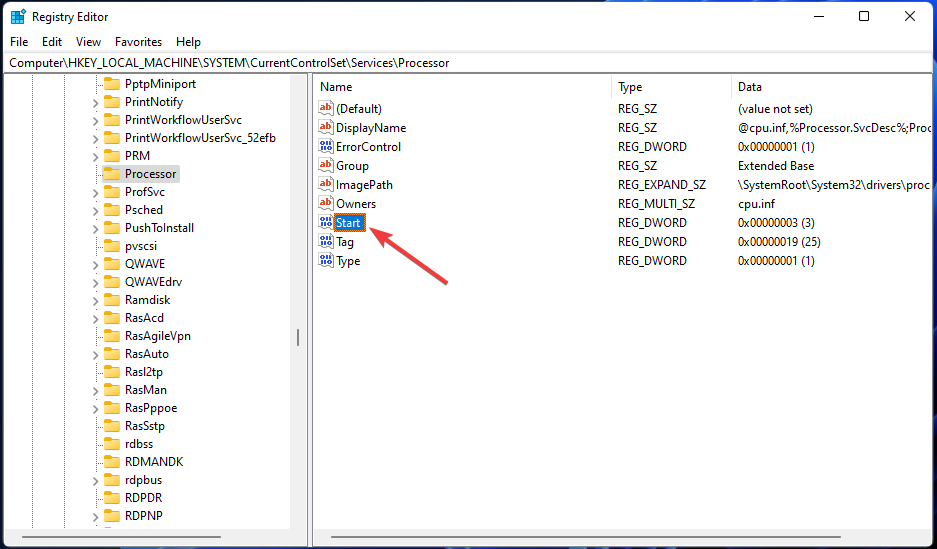The width and height of the screenshot is (937, 549).
Task: Click the RDPDR folder icon
Action: [112, 498]
